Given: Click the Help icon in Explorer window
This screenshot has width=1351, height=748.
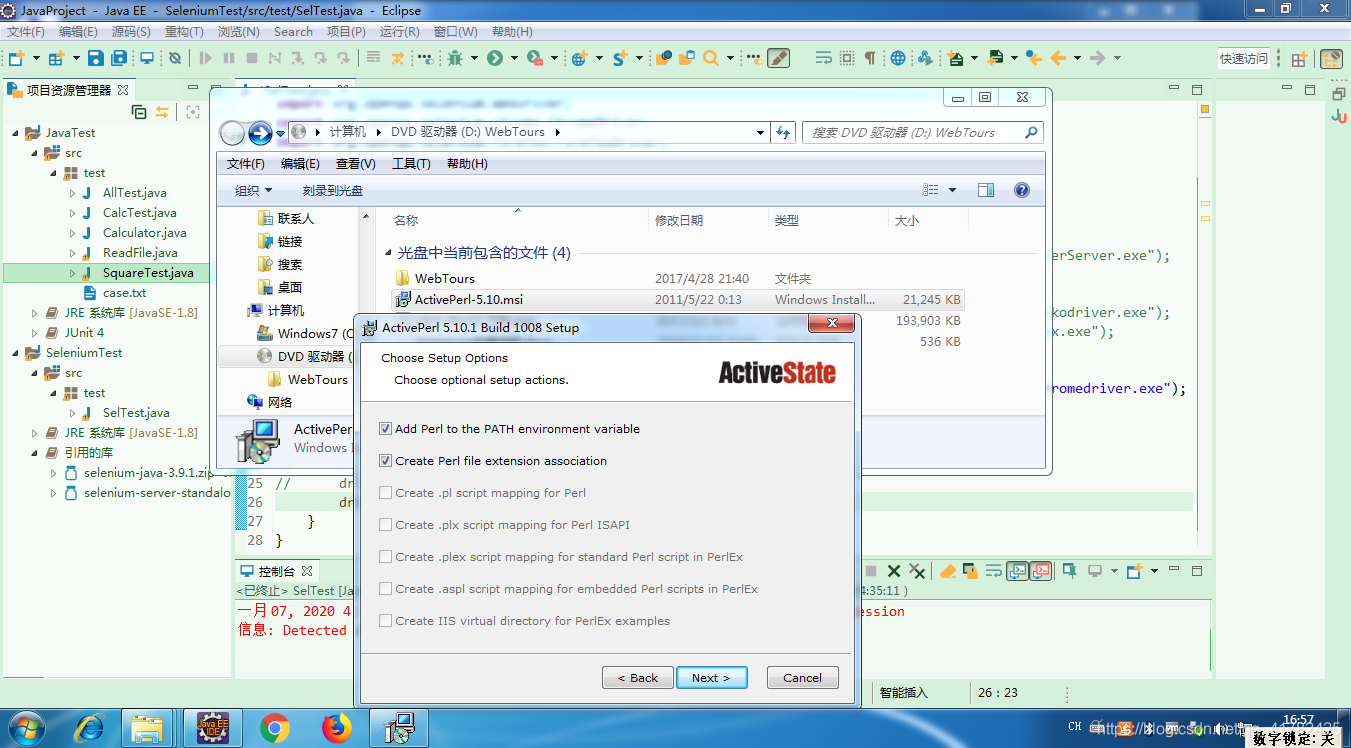Looking at the screenshot, I should [x=1022, y=190].
